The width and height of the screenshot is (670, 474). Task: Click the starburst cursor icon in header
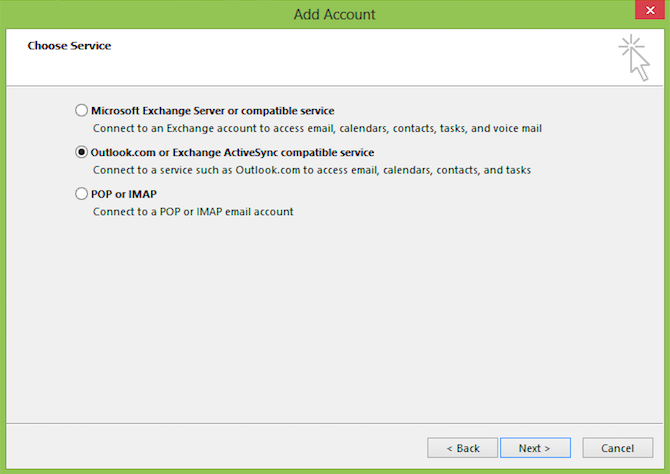point(635,58)
